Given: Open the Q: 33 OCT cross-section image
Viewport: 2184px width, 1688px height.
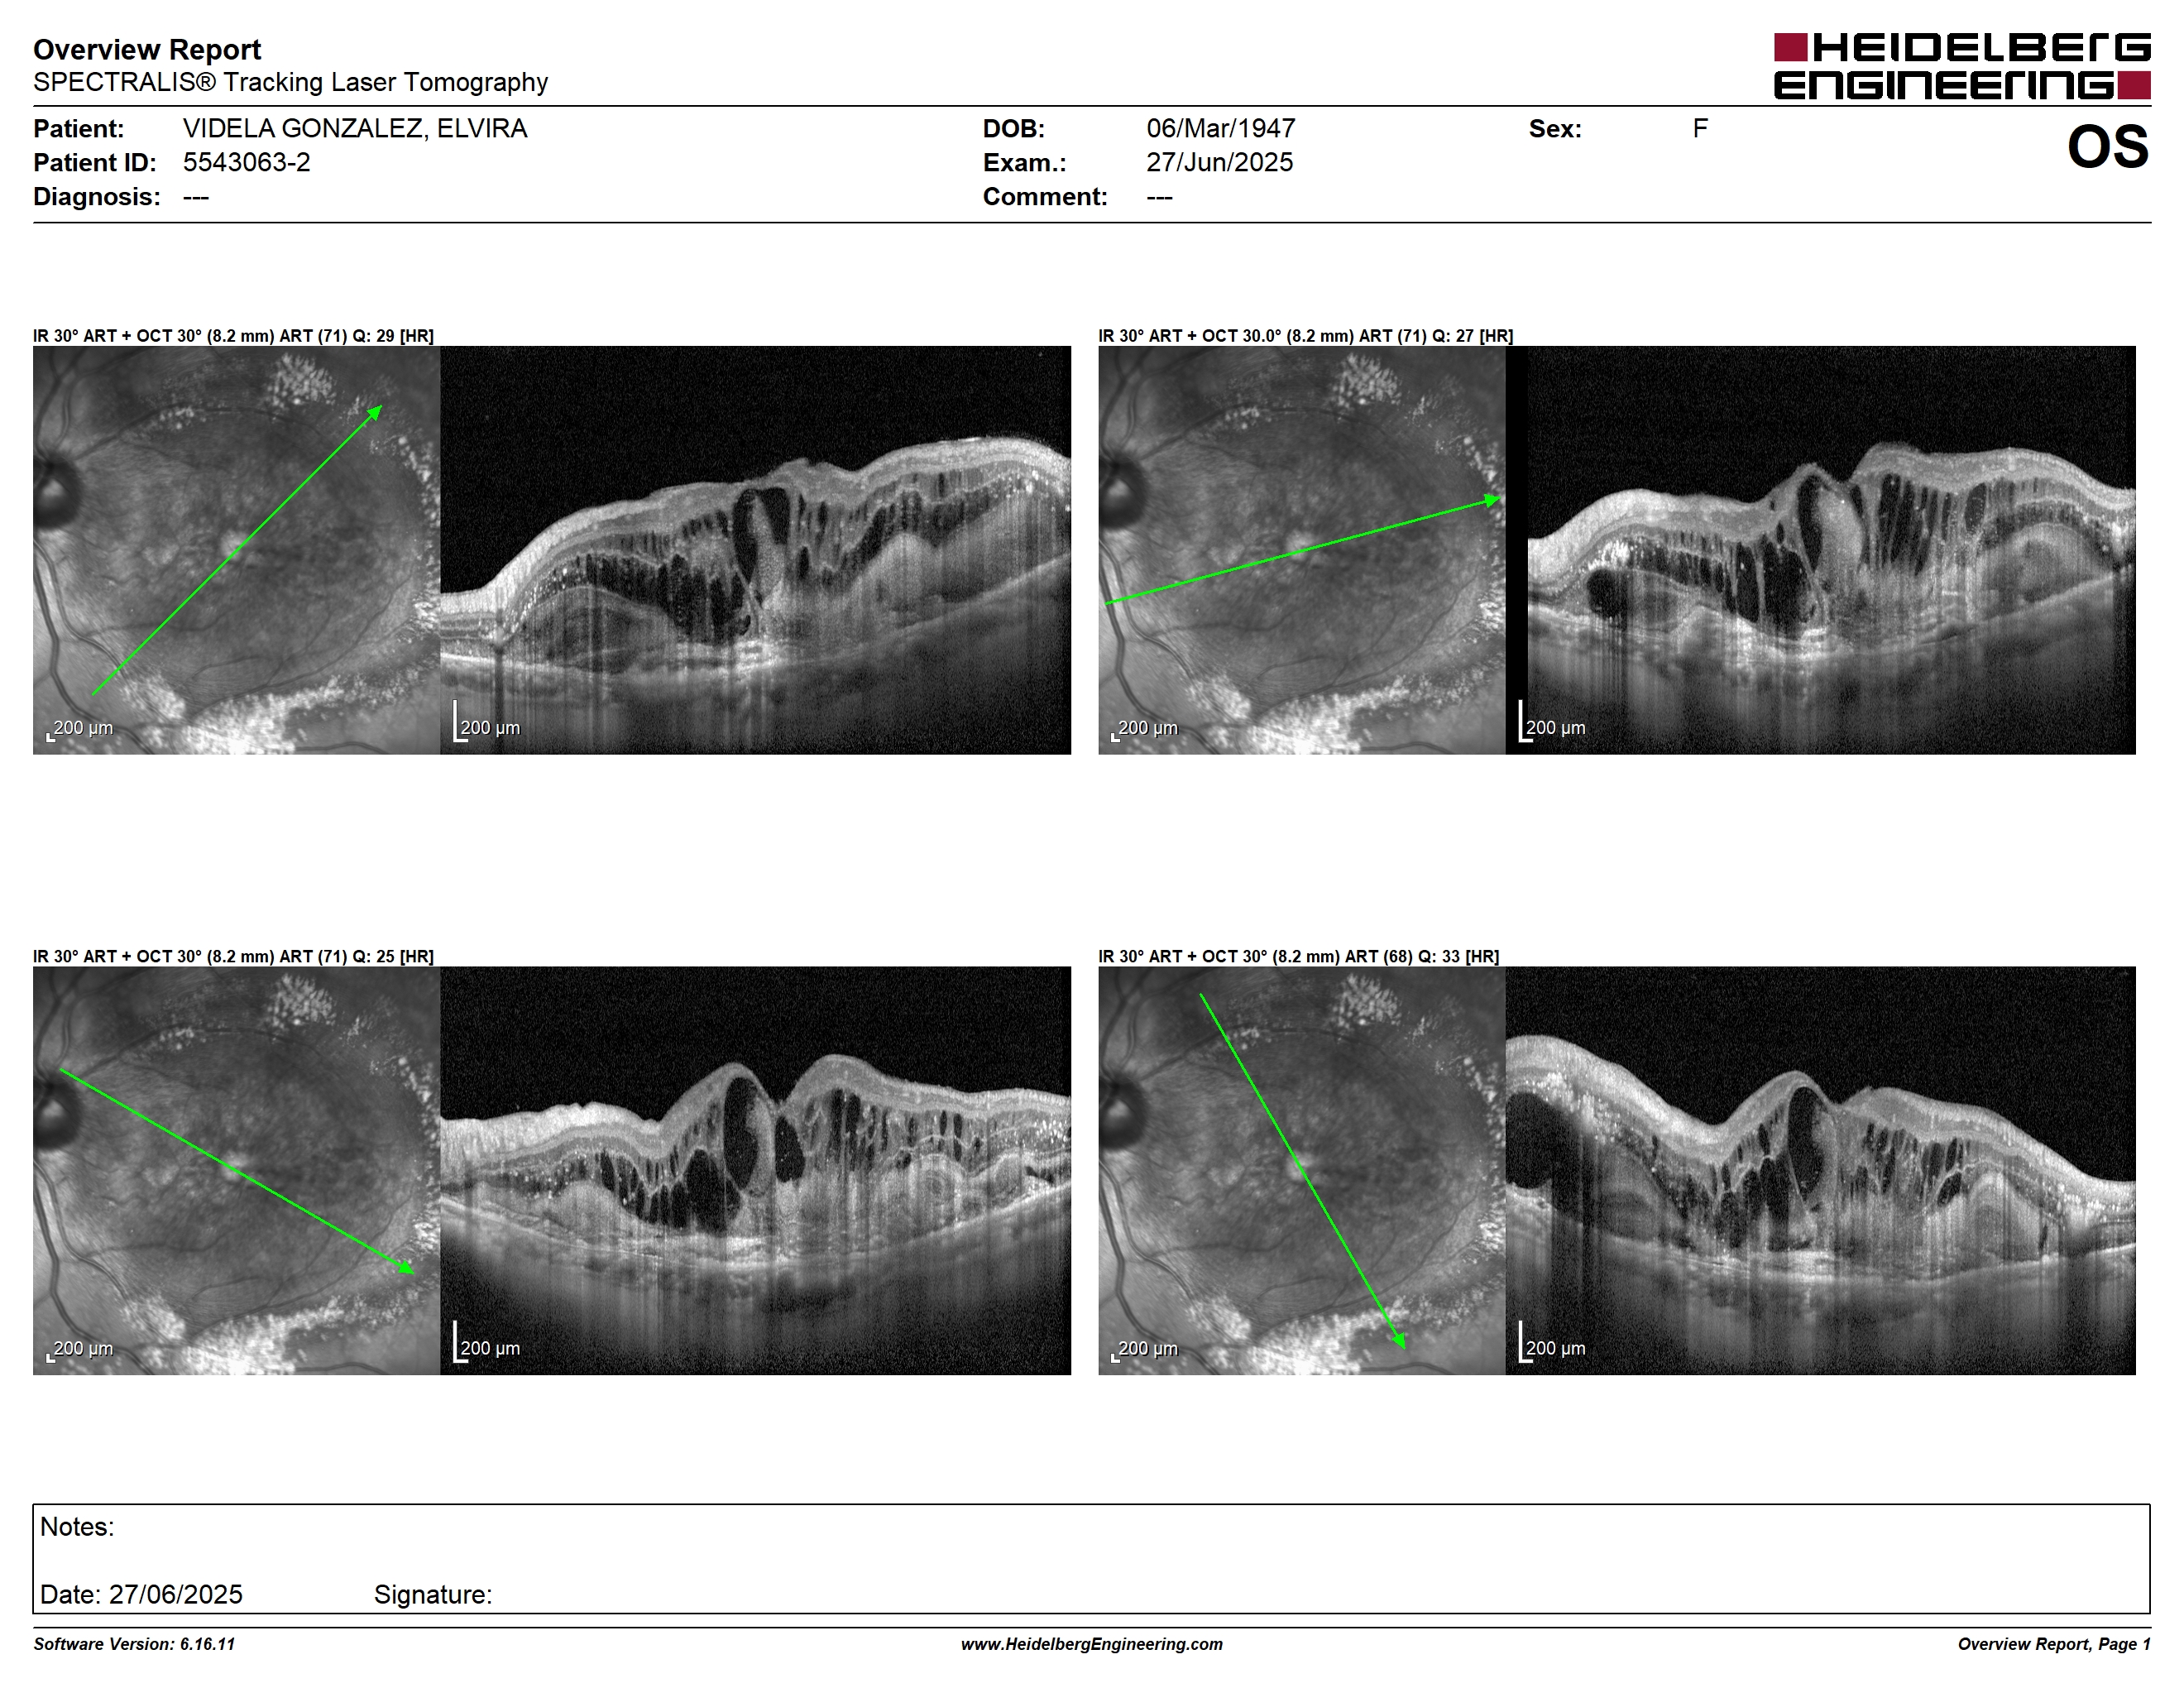Looking at the screenshot, I should 1820,1170.
